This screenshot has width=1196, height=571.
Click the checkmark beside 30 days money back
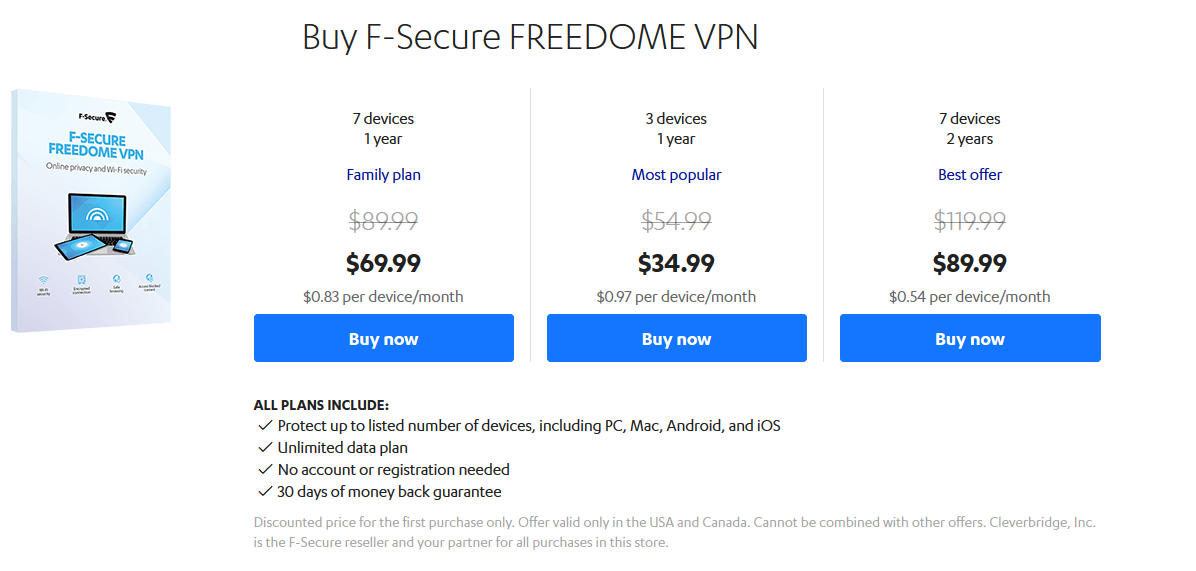[265, 491]
